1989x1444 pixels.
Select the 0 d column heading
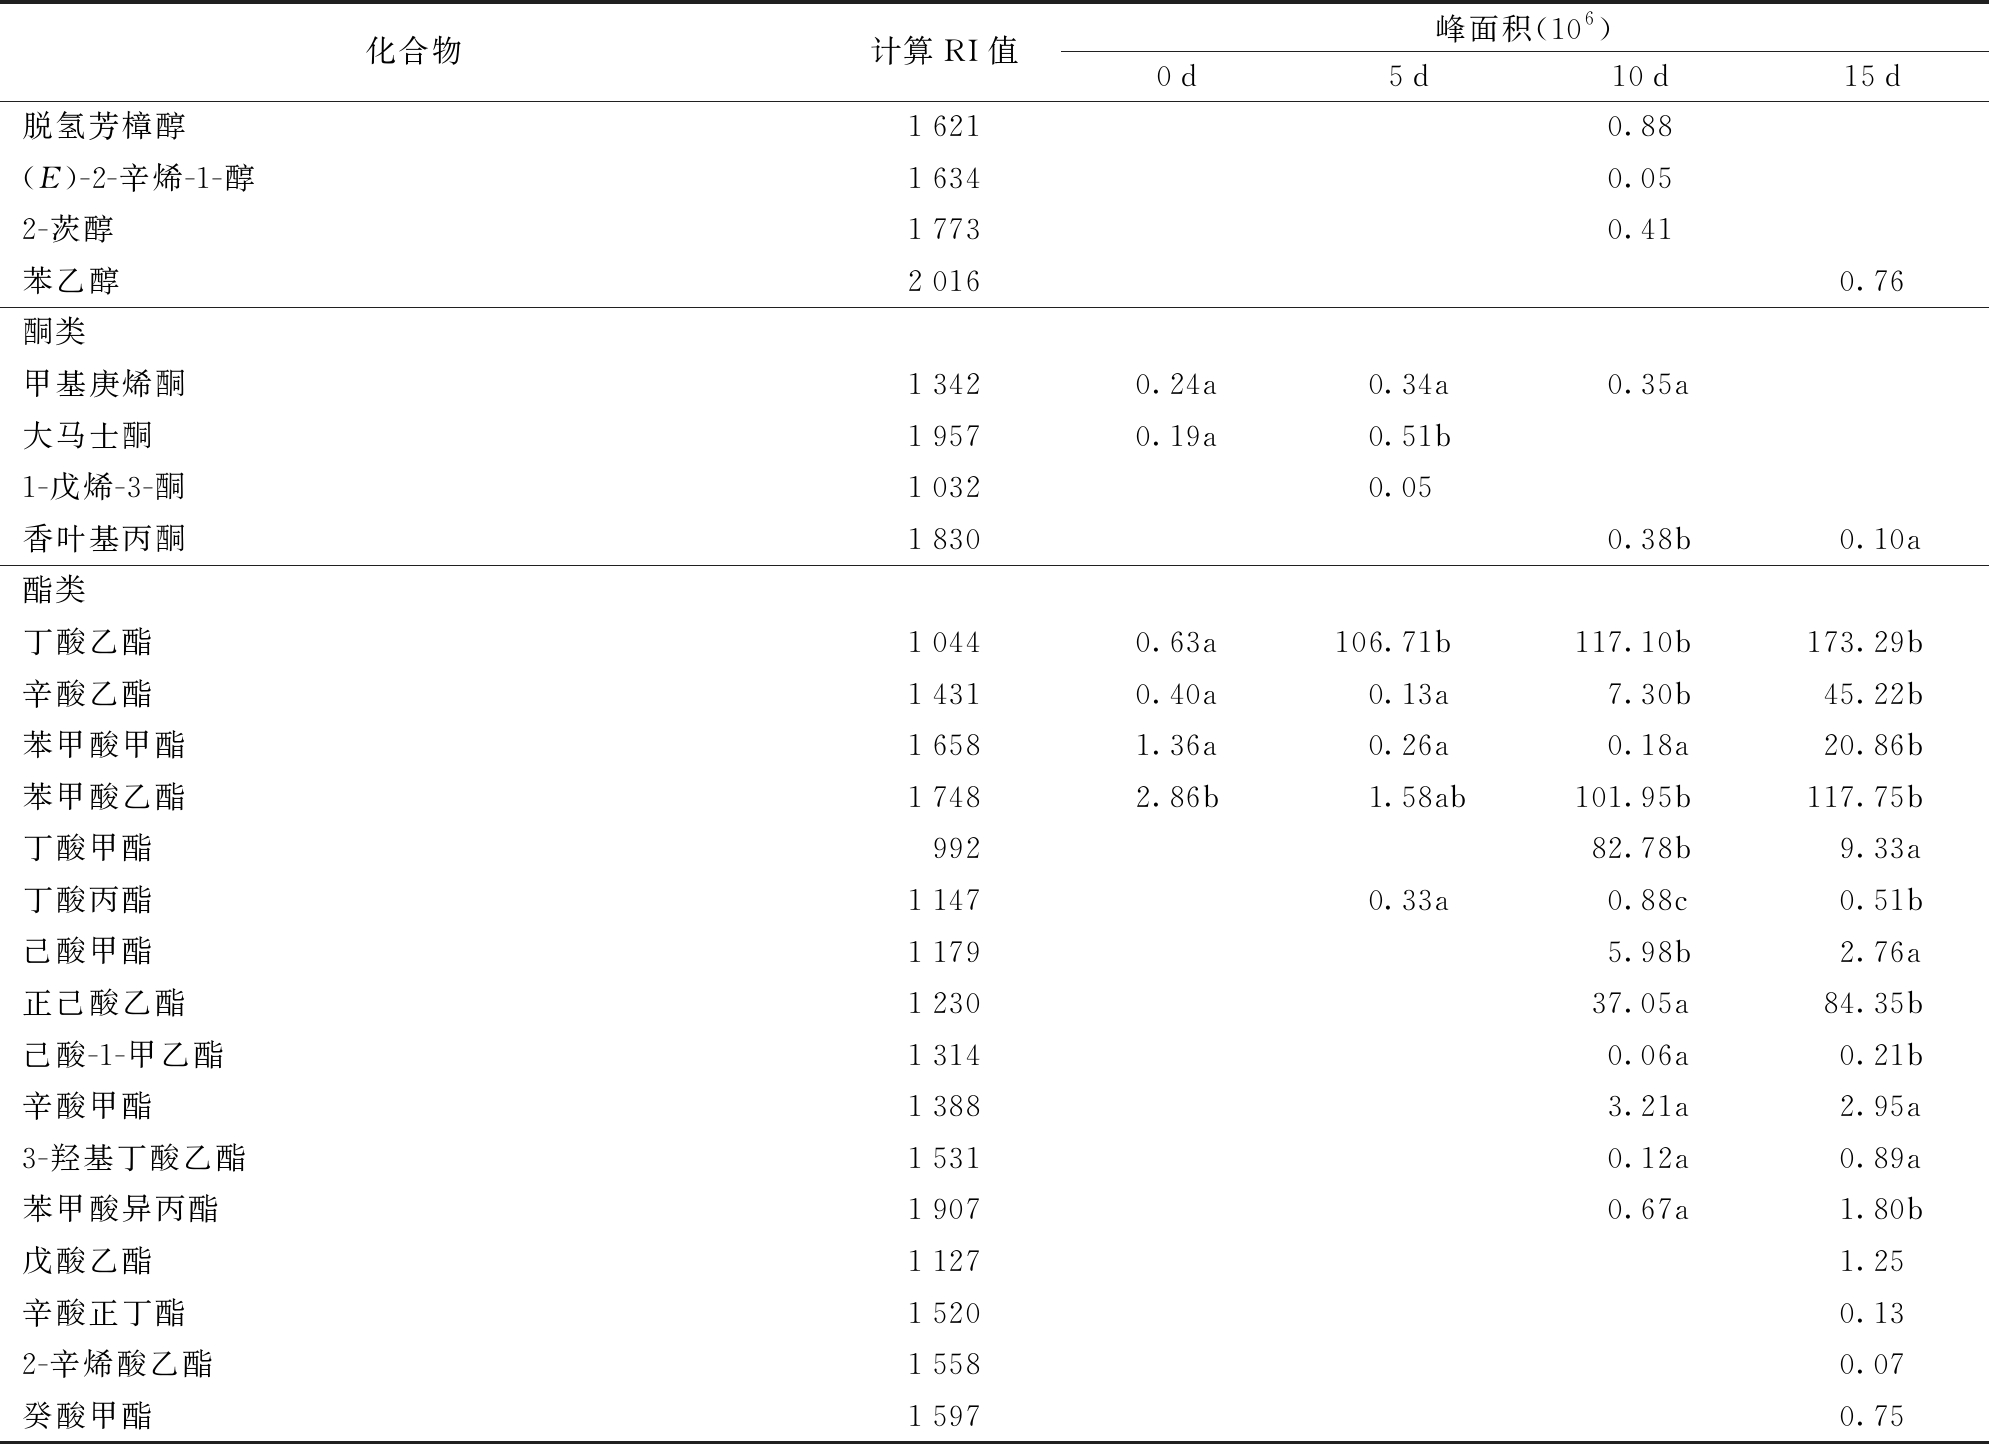point(1176,77)
